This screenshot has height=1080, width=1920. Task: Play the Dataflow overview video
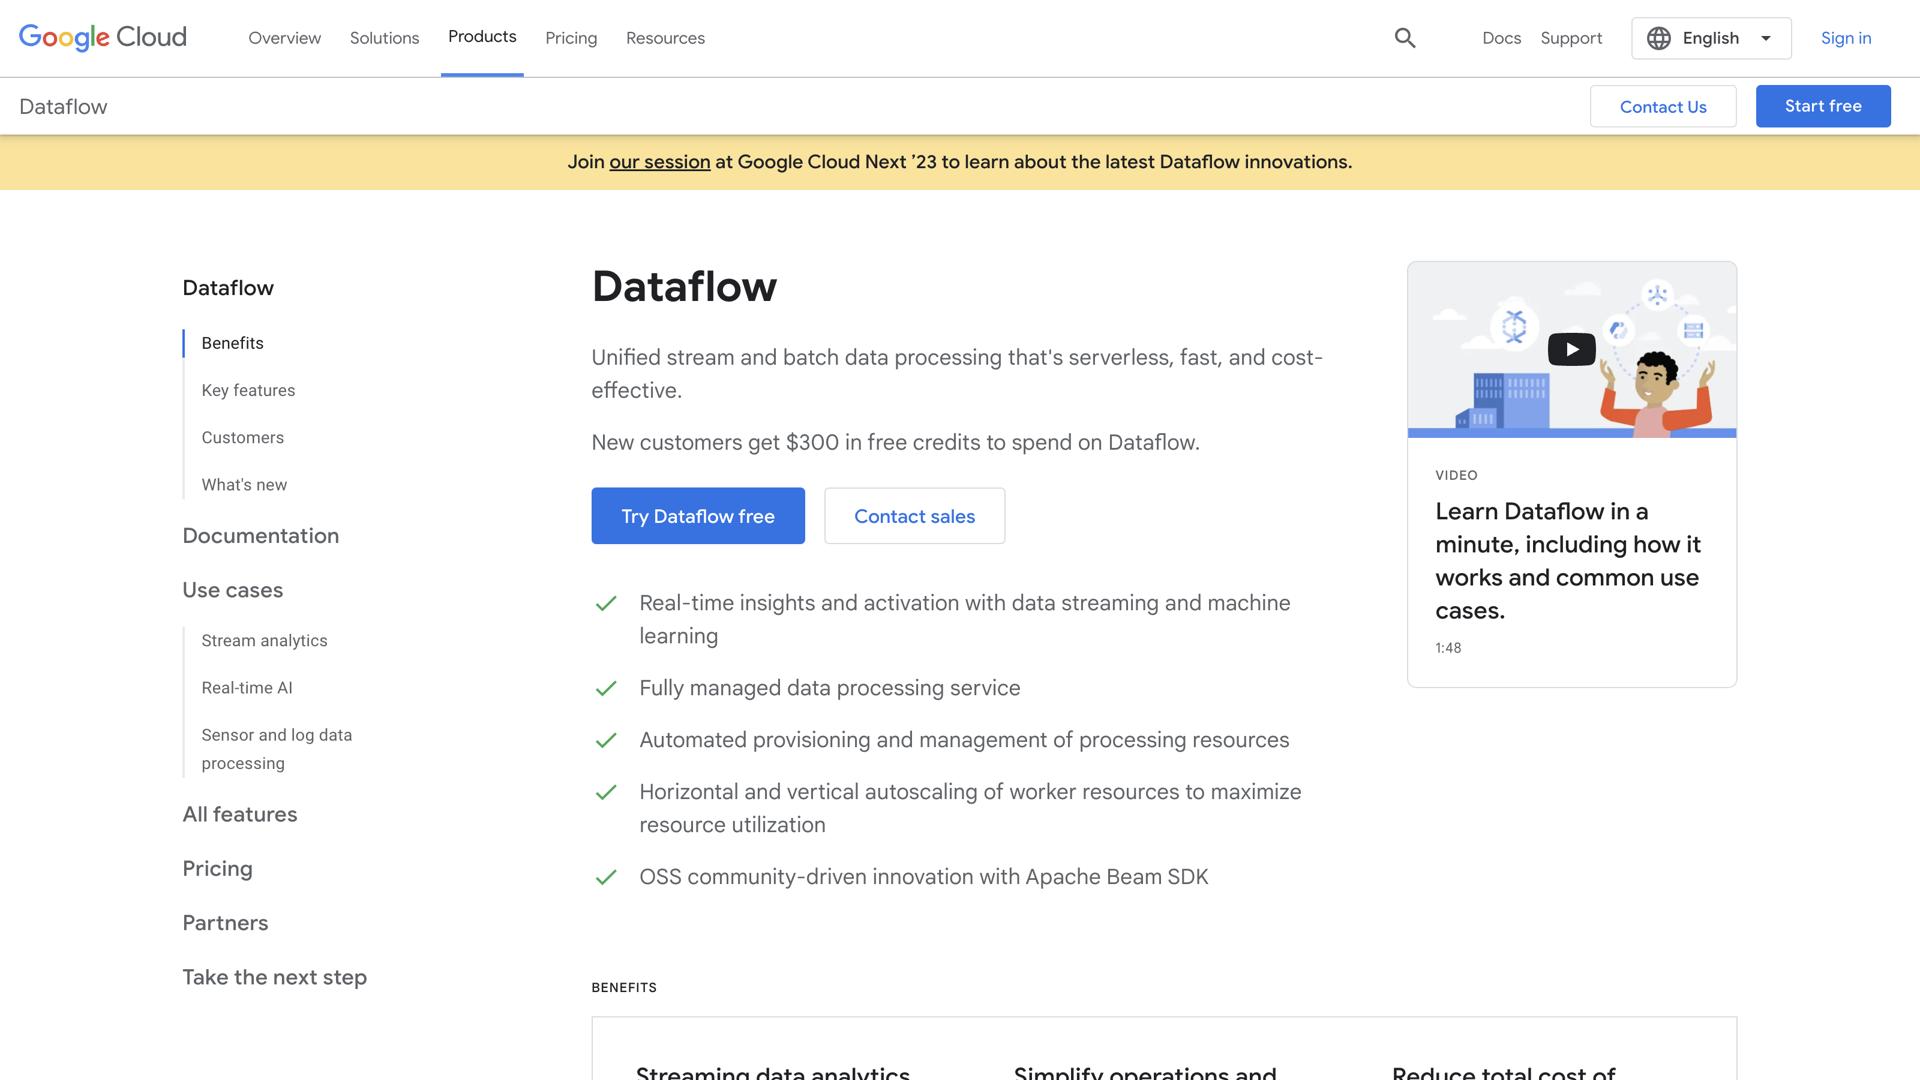pos(1570,349)
